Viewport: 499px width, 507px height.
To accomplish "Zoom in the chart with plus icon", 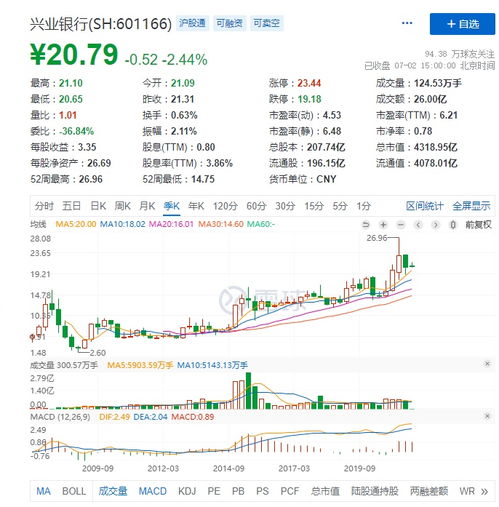I will point(383,225).
